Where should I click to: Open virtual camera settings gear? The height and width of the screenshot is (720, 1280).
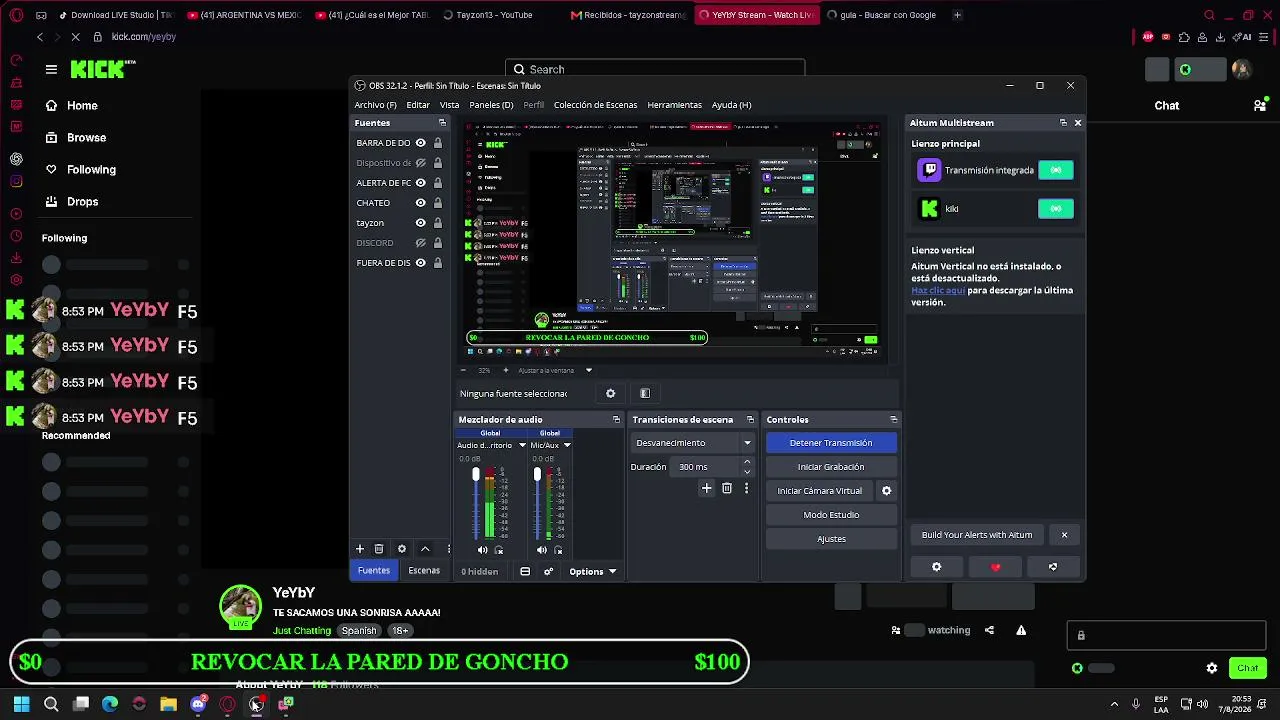click(x=886, y=491)
